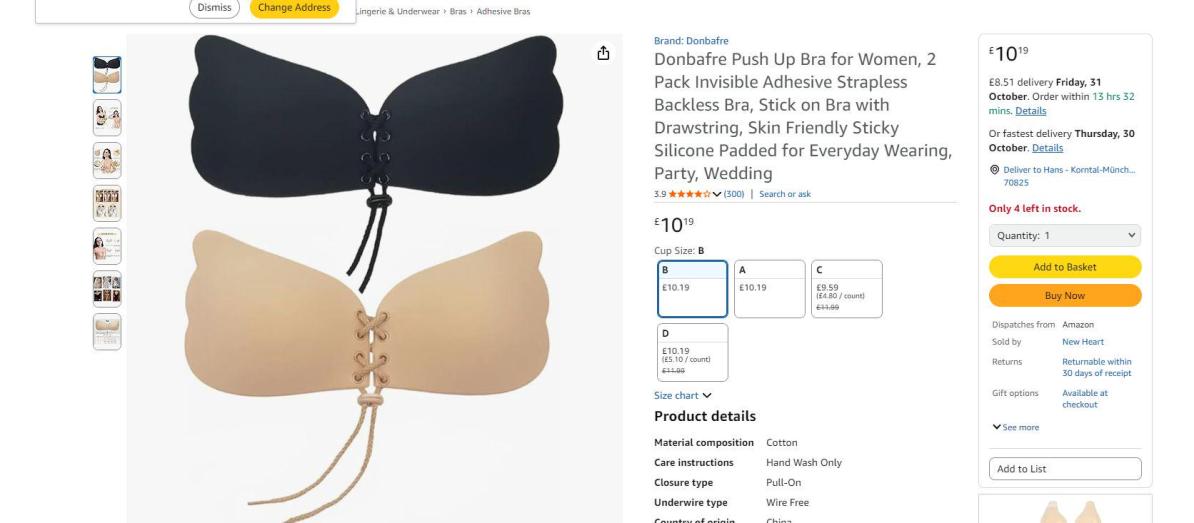Click the Change Address button

pyautogui.click(x=294, y=8)
